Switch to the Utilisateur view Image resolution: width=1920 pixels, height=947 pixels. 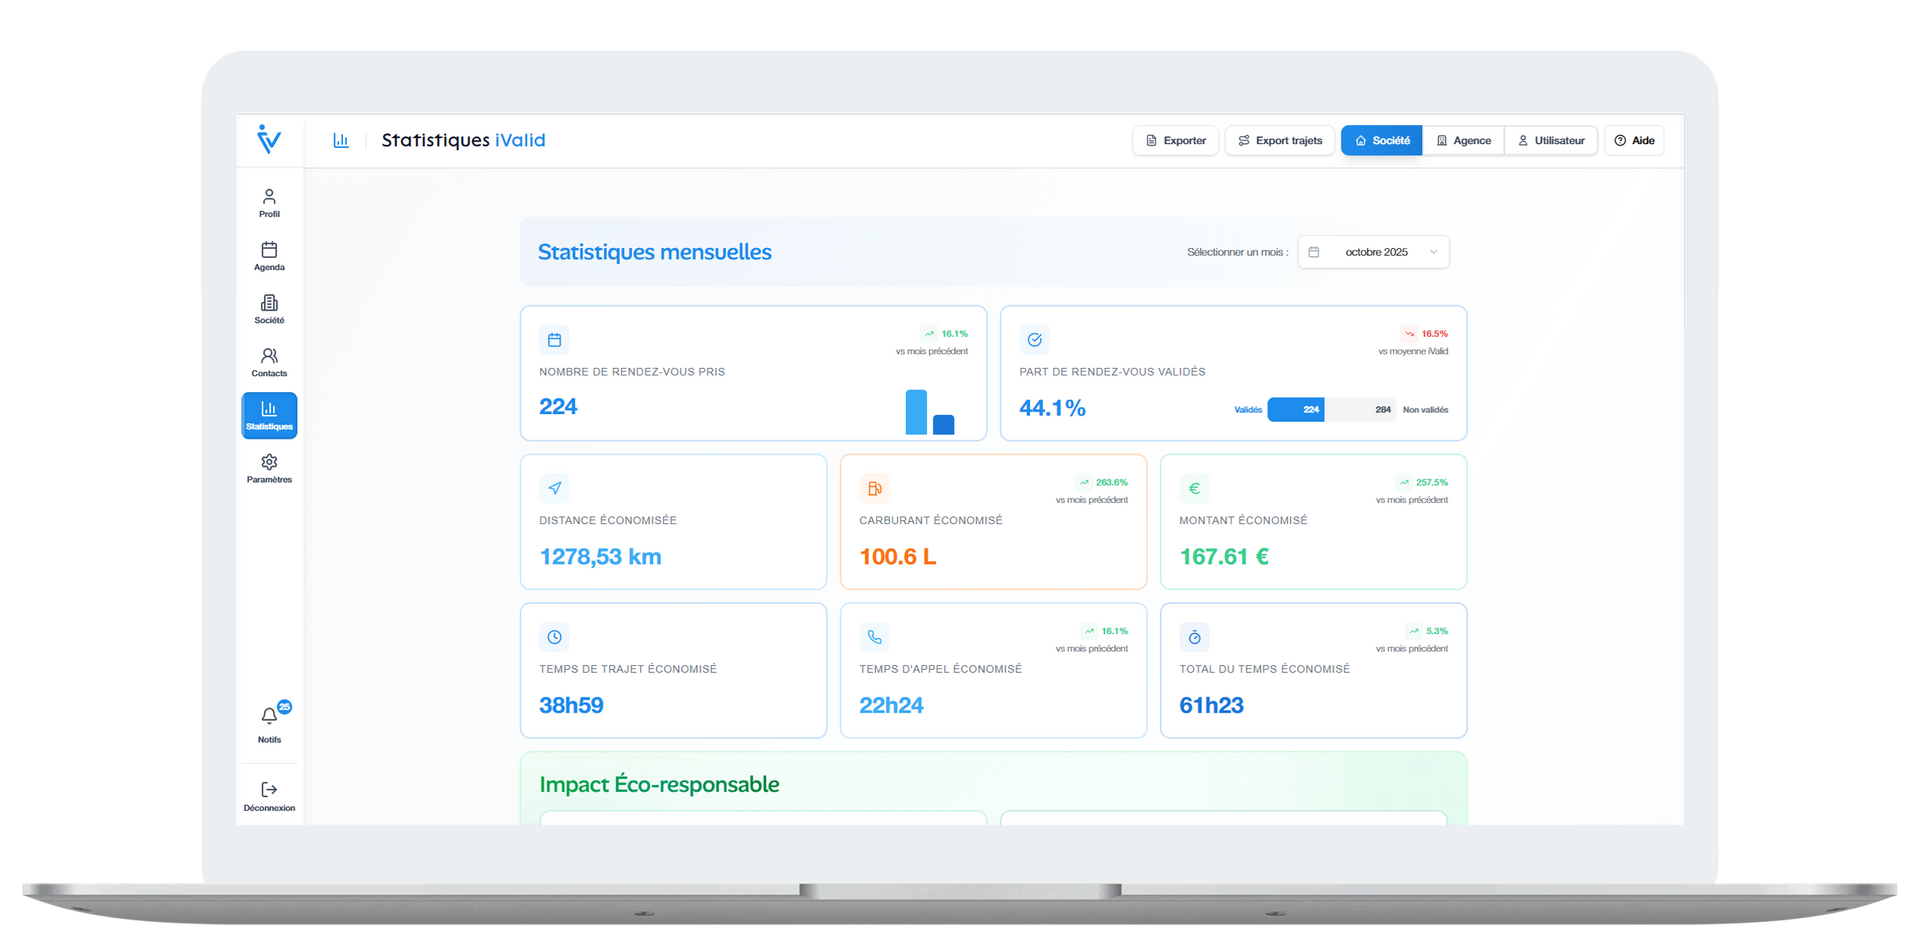pos(1551,140)
